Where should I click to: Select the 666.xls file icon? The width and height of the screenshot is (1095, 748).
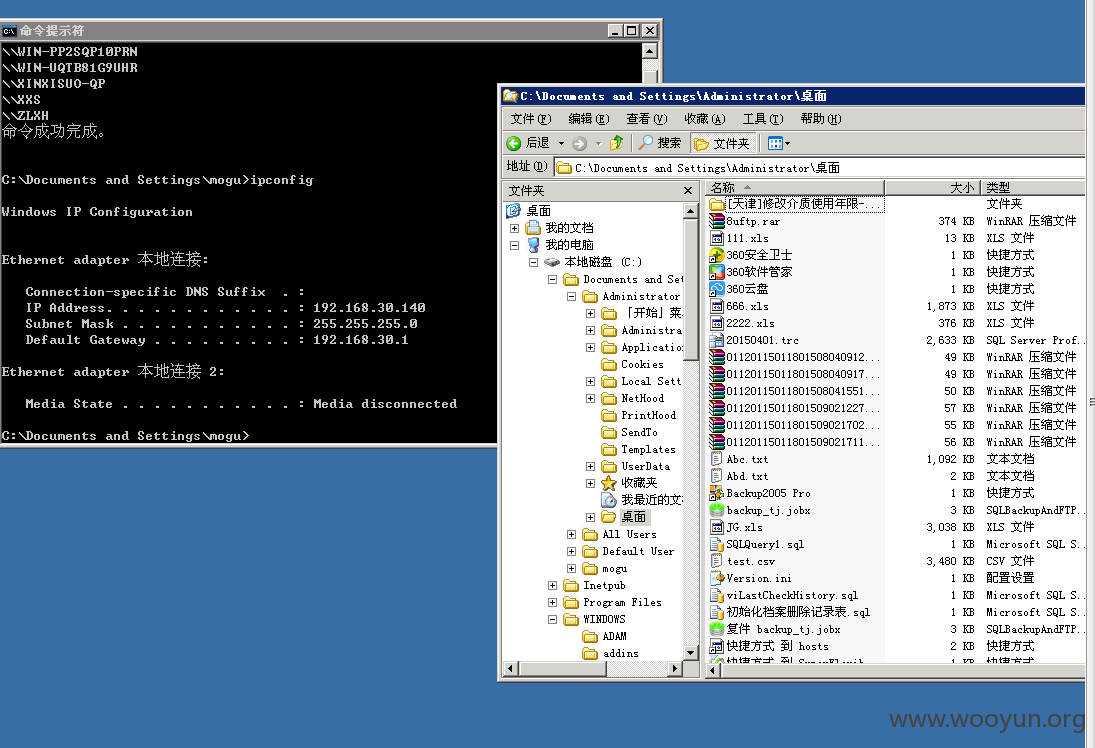(x=716, y=306)
